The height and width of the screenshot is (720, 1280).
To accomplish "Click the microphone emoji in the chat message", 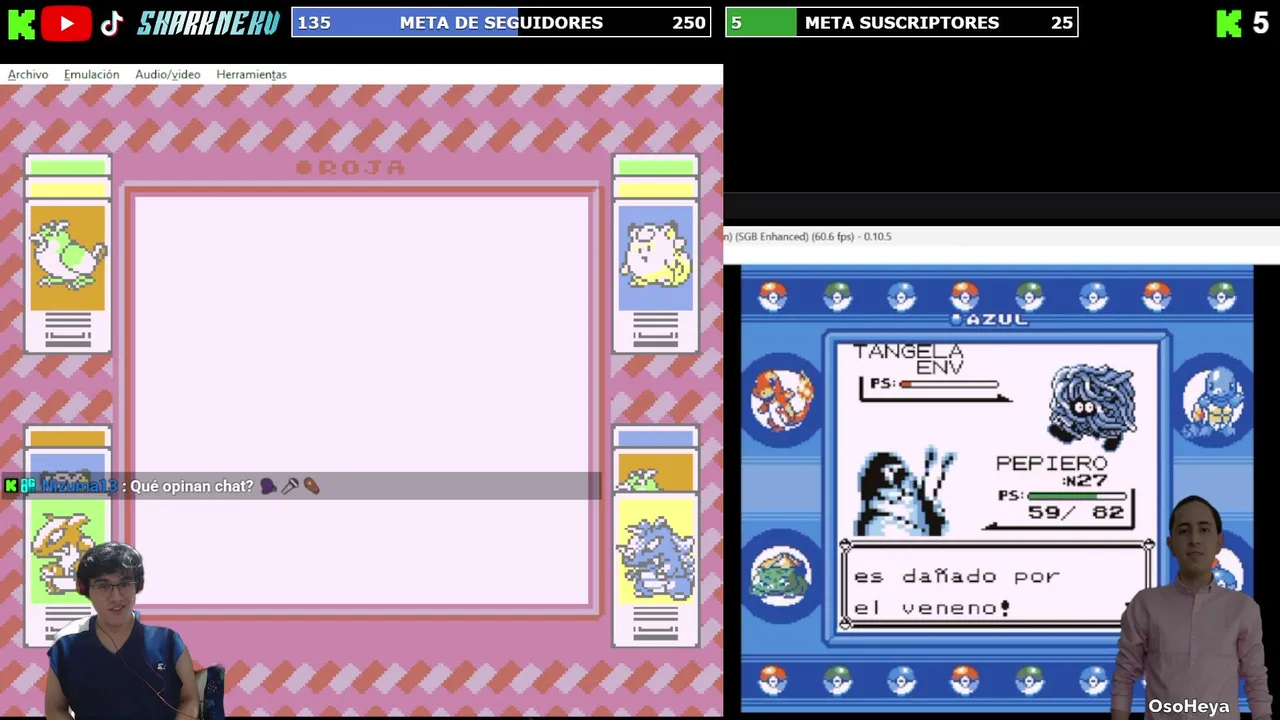I will (290, 486).
